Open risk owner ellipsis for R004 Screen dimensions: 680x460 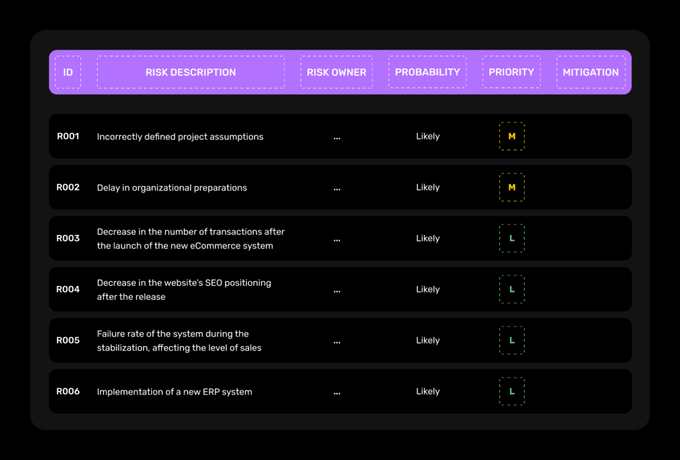pyautogui.click(x=337, y=290)
